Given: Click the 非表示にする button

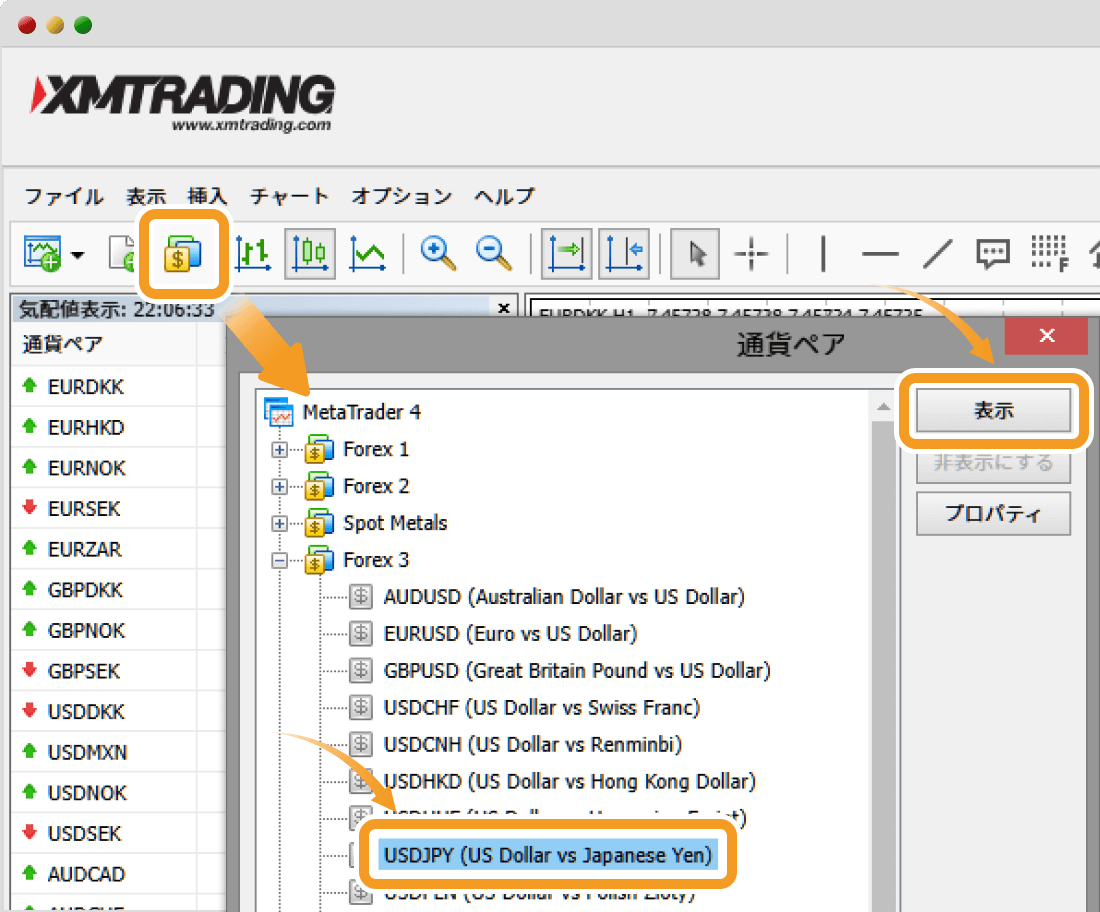Looking at the screenshot, I should pos(993,464).
